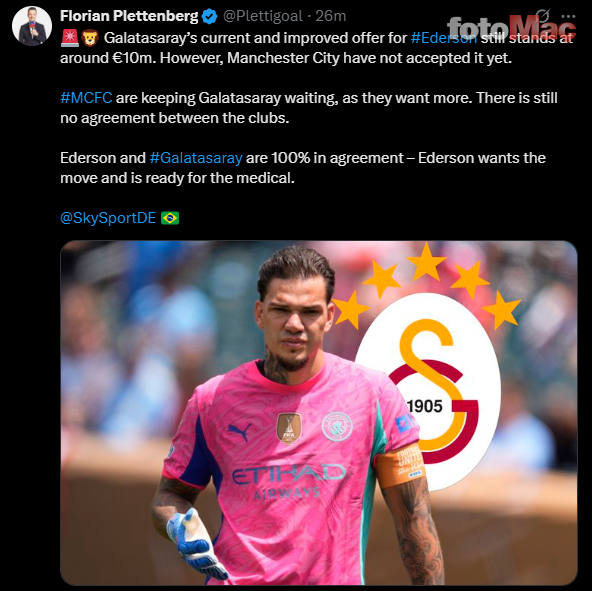Open the three-dot more options menu

click(568, 16)
